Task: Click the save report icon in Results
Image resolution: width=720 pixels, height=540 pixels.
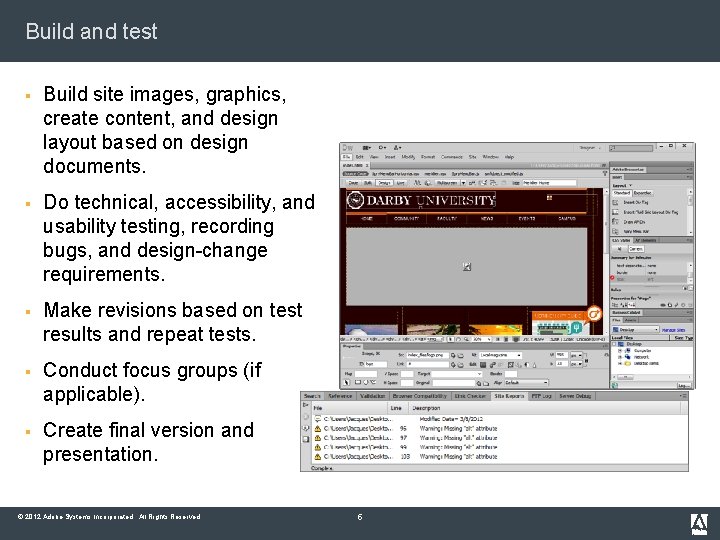Action: [x=306, y=439]
